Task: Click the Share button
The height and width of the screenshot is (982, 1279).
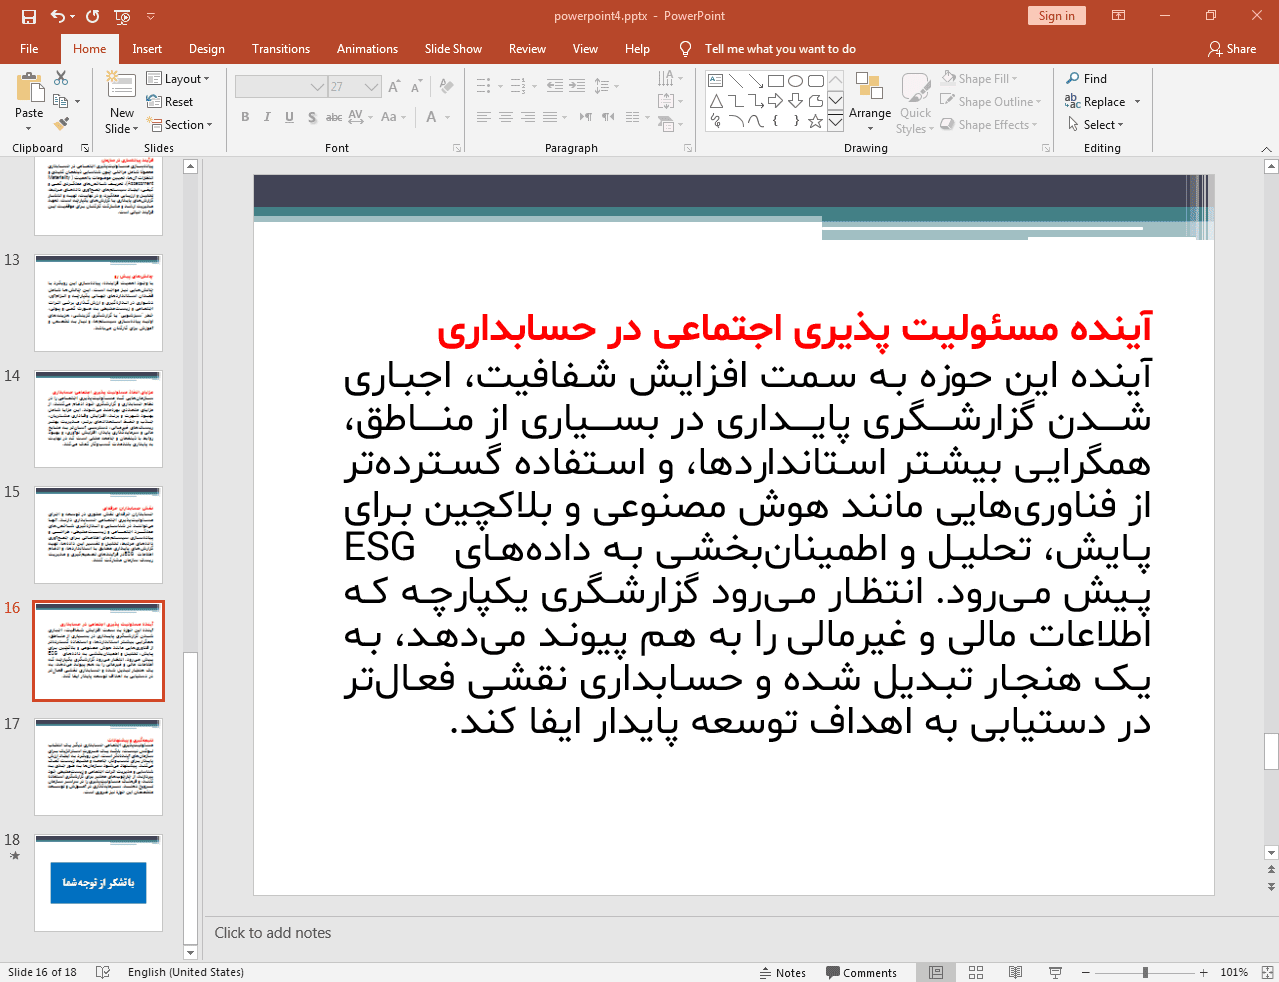Action: (1232, 49)
